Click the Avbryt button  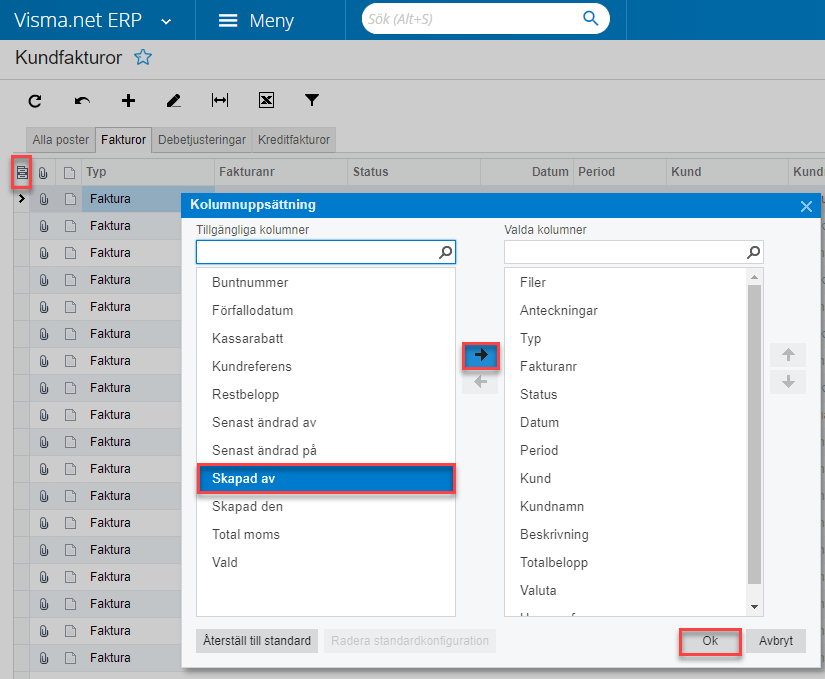tap(775, 641)
